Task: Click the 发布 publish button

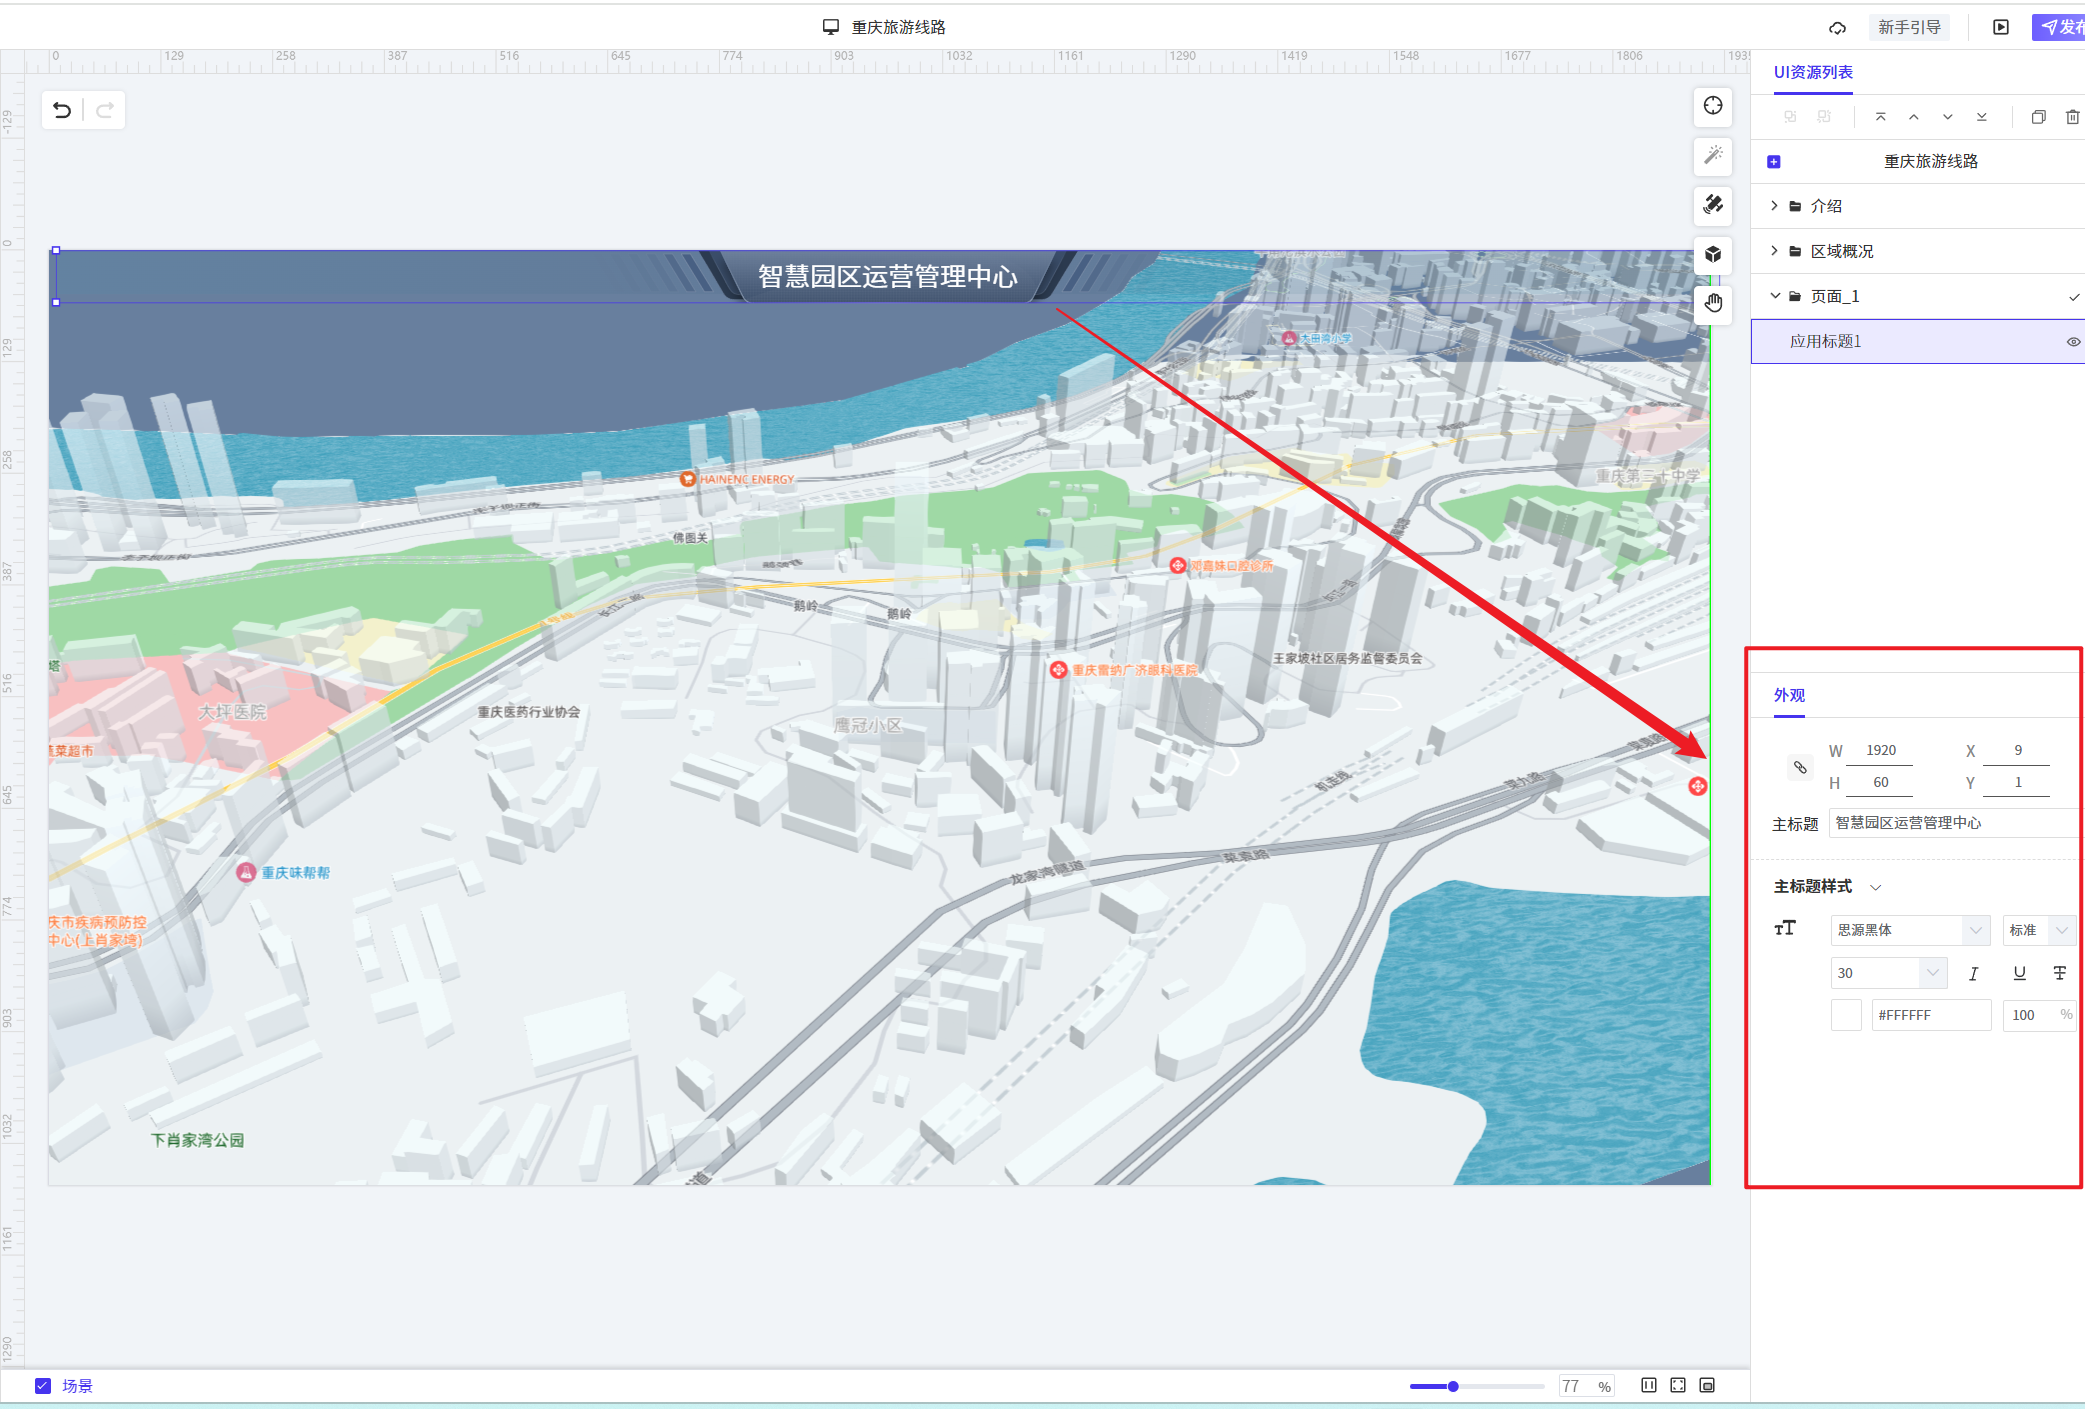Action: pos(2060,27)
